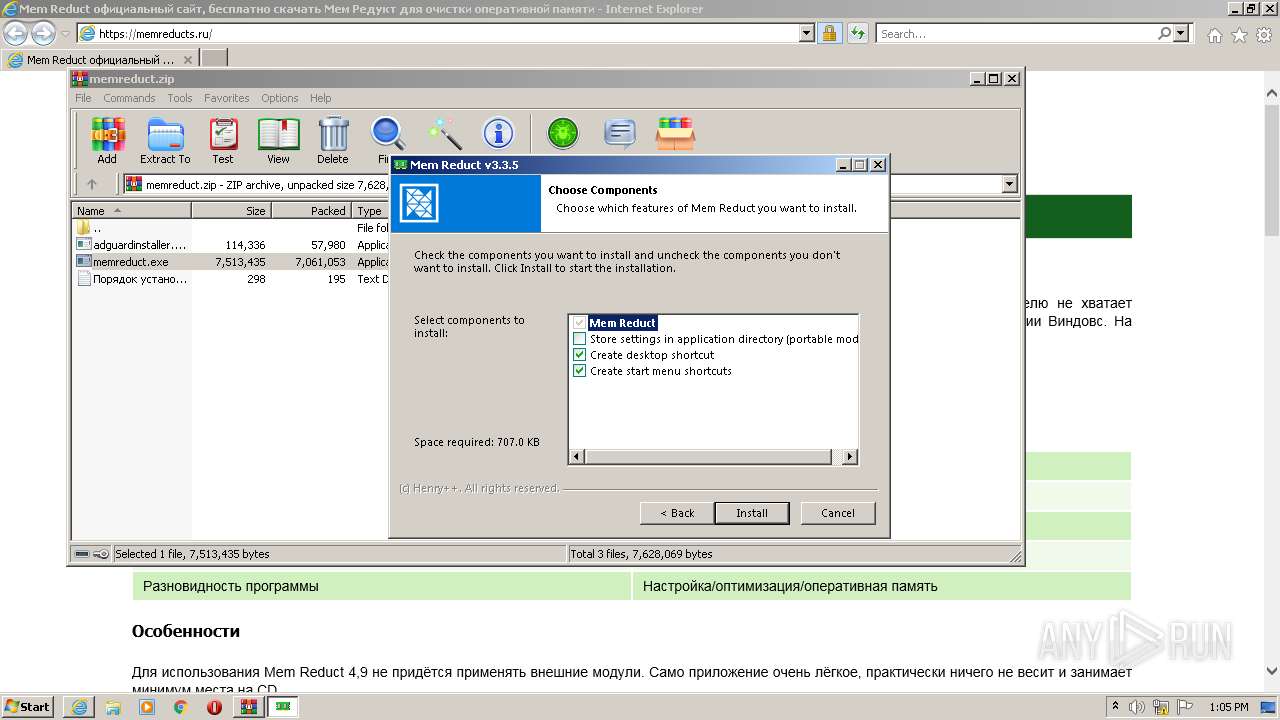Click the Comment speech bubble icon
This screenshot has height=720, width=1280.
tap(620, 134)
